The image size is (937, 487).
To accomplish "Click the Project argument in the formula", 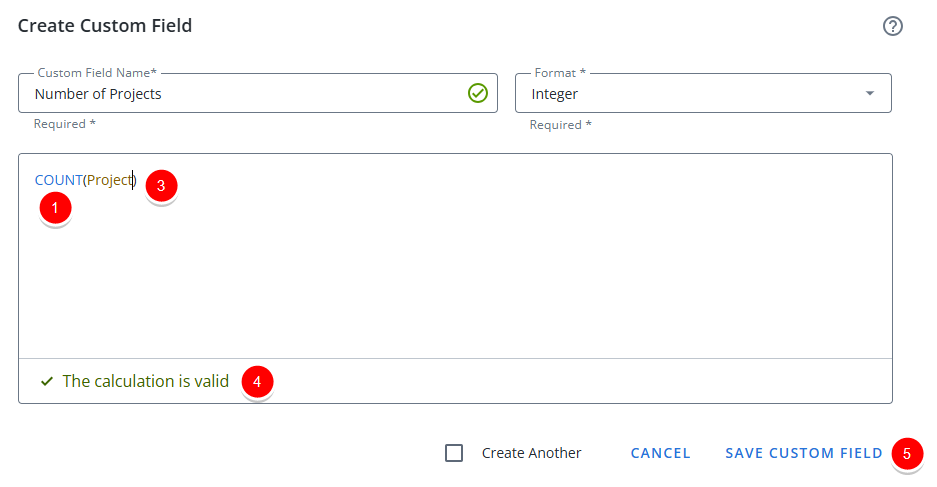I will (x=109, y=180).
